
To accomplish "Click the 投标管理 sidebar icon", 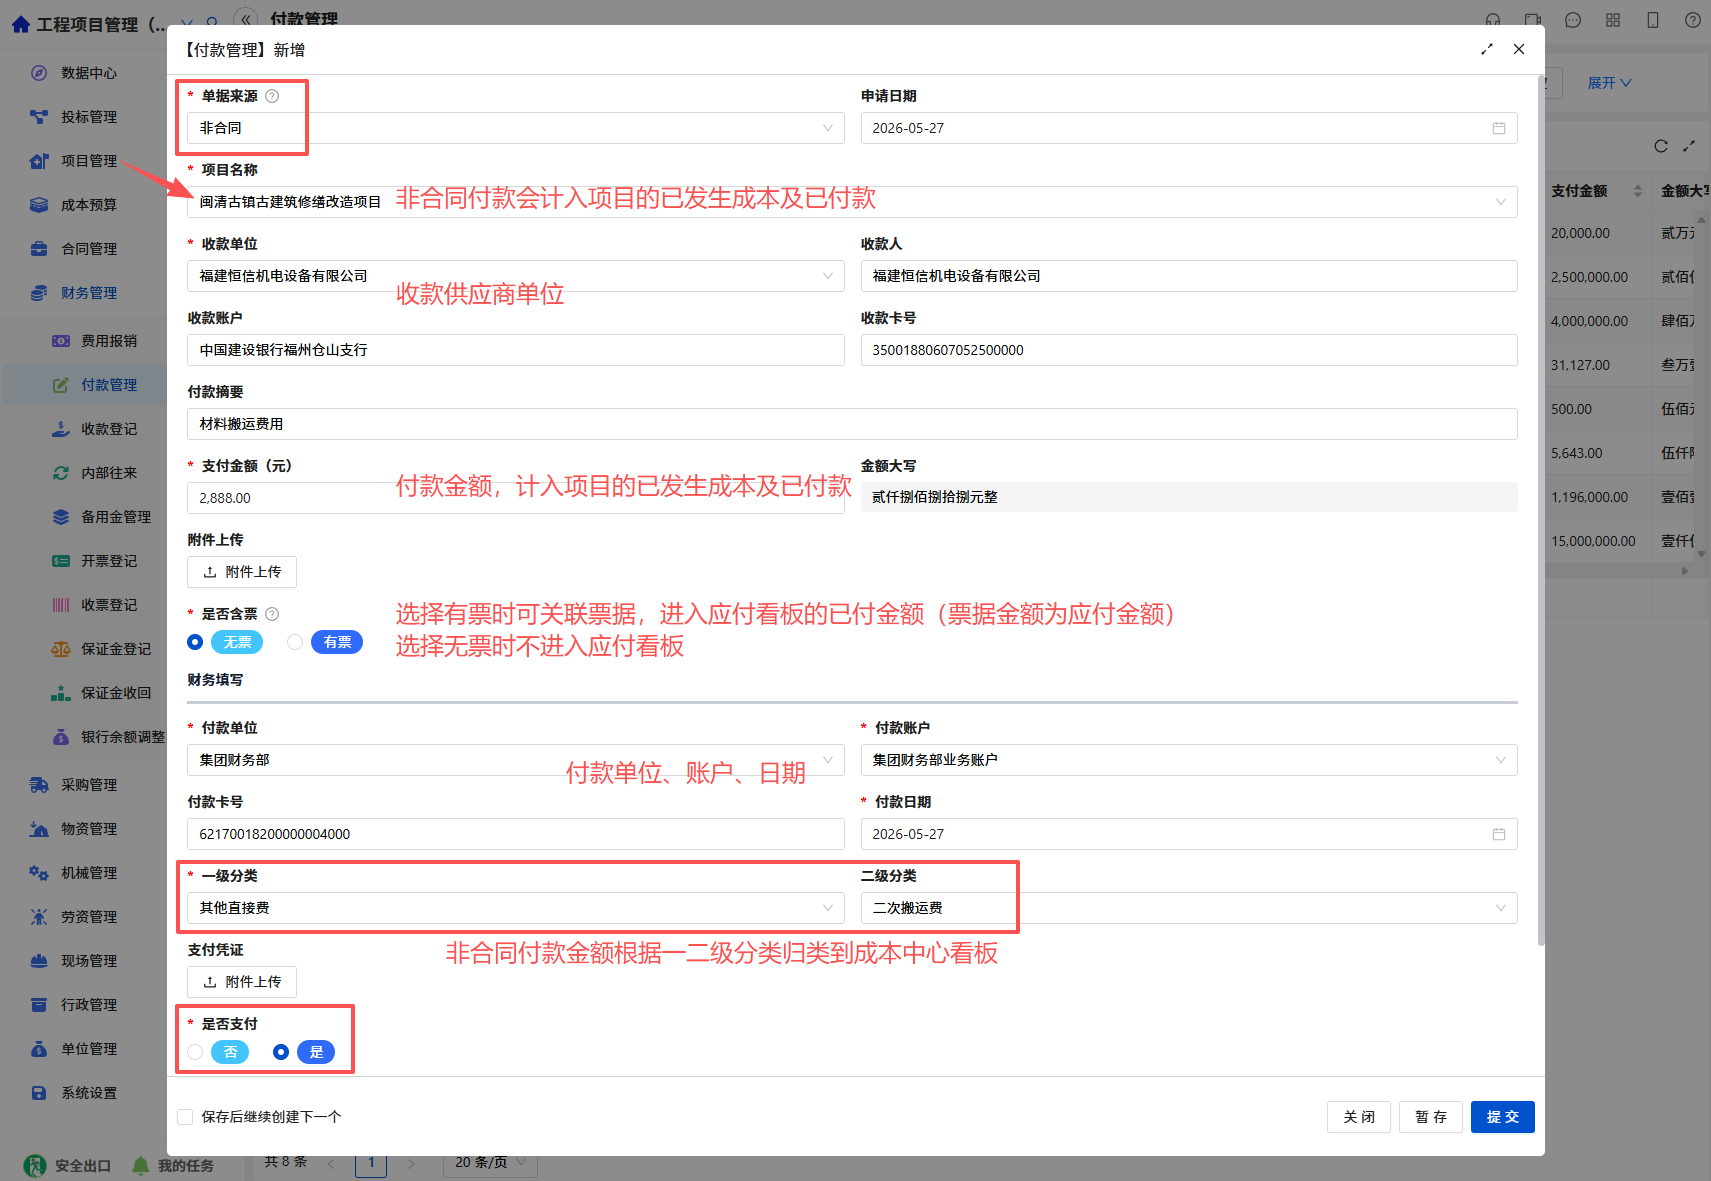I will click(x=39, y=117).
